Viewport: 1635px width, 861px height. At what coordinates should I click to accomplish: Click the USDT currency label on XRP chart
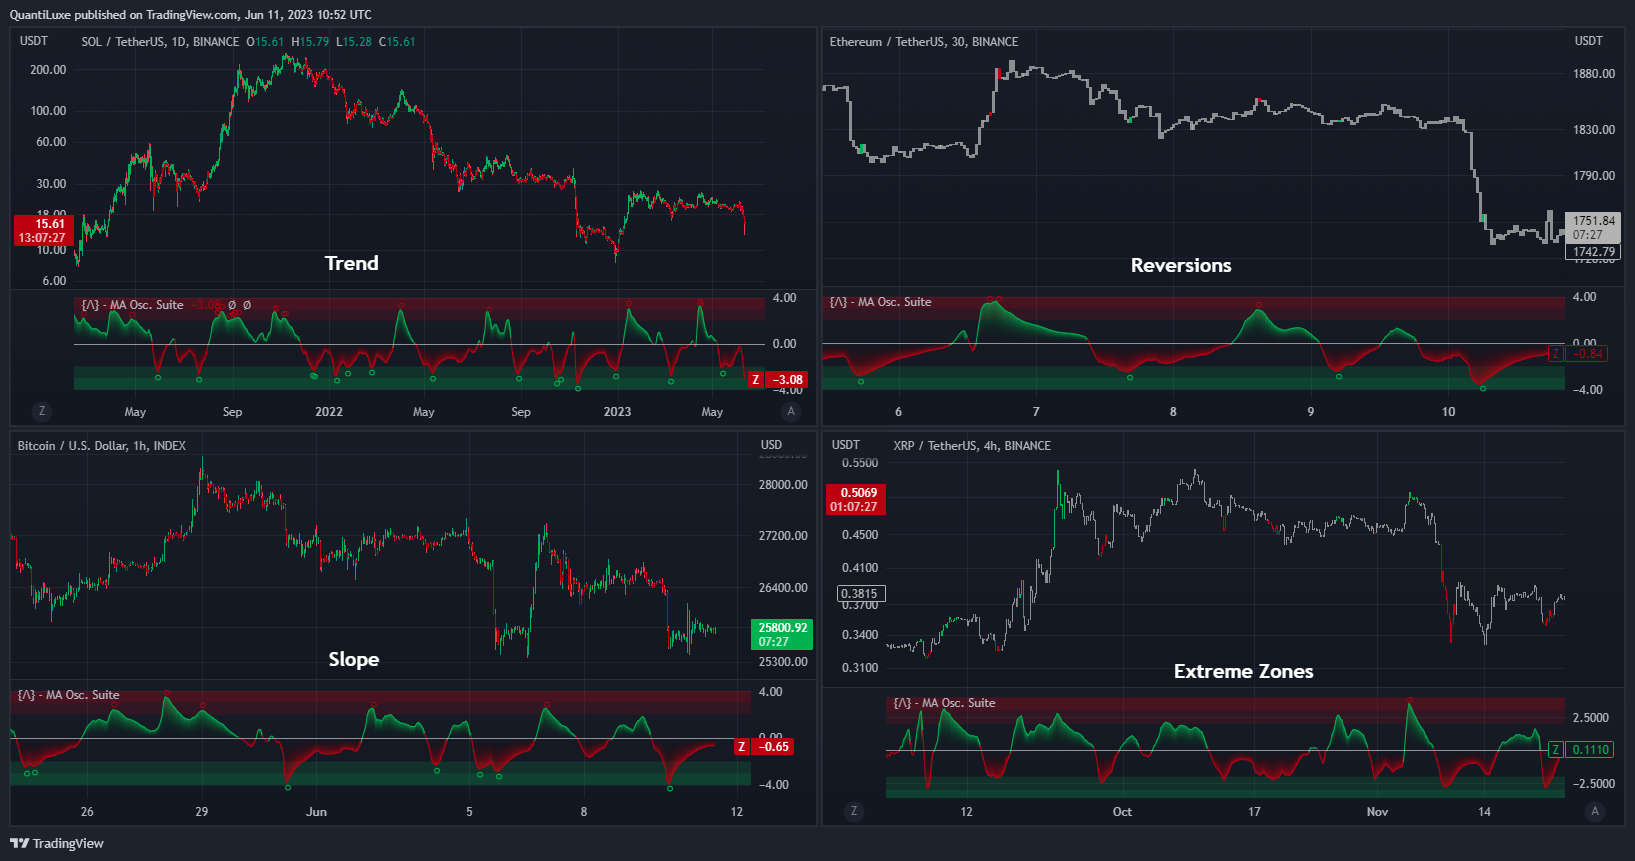(x=846, y=445)
